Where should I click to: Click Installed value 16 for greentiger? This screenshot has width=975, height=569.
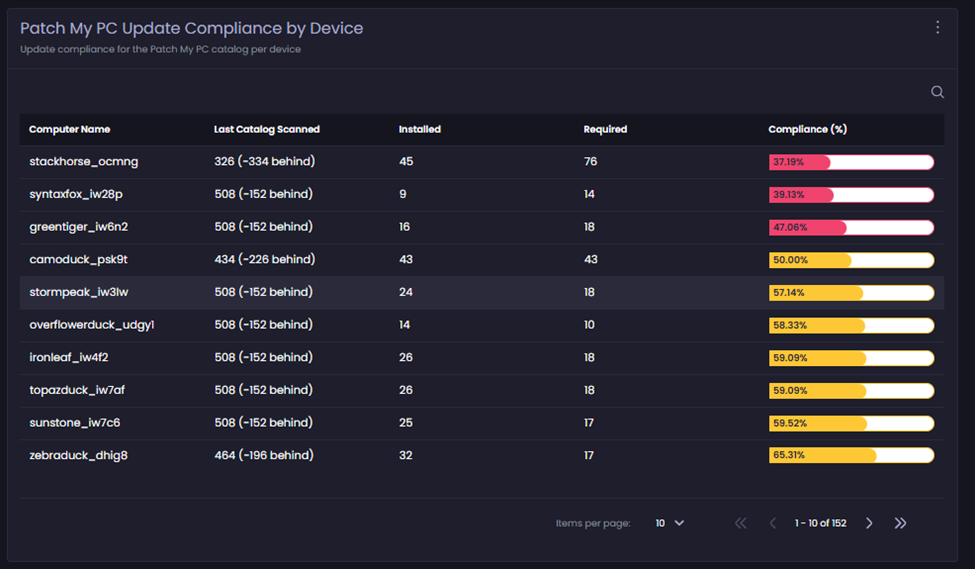[404, 227]
